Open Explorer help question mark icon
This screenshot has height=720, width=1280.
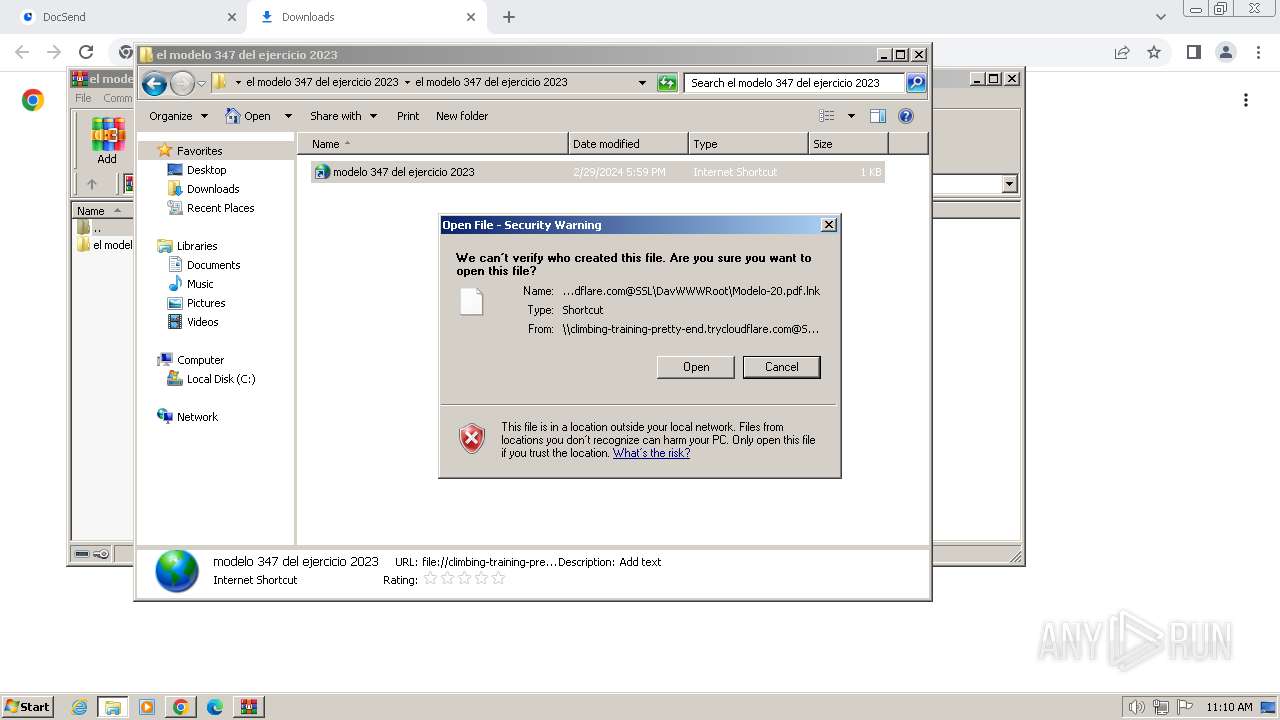click(x=906, y=116)
